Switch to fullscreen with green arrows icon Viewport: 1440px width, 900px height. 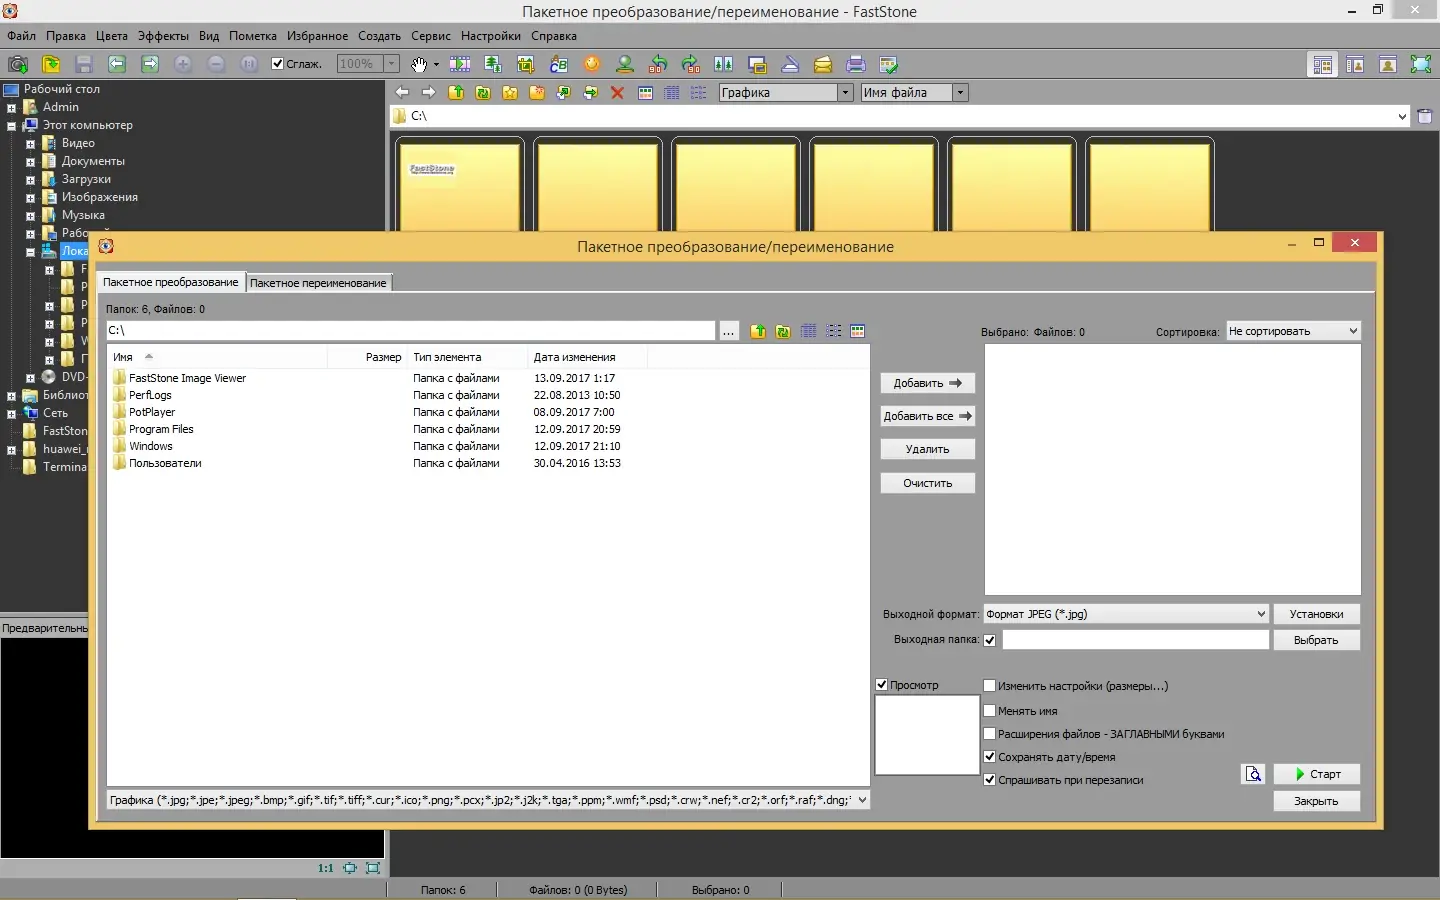point(1421,64)
